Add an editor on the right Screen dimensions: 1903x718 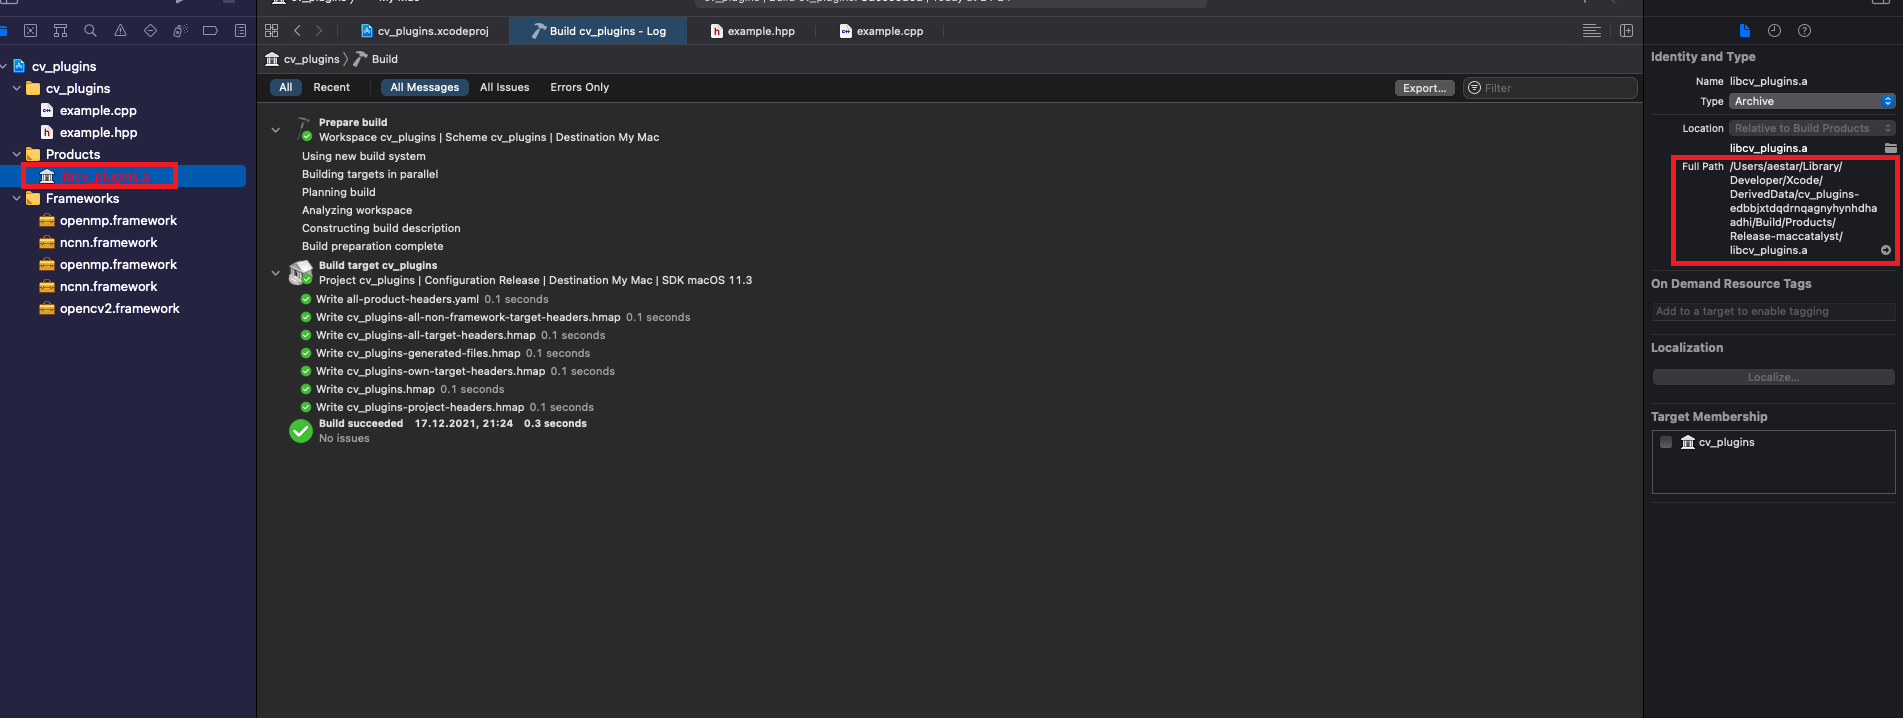(x=1626, y=31)
